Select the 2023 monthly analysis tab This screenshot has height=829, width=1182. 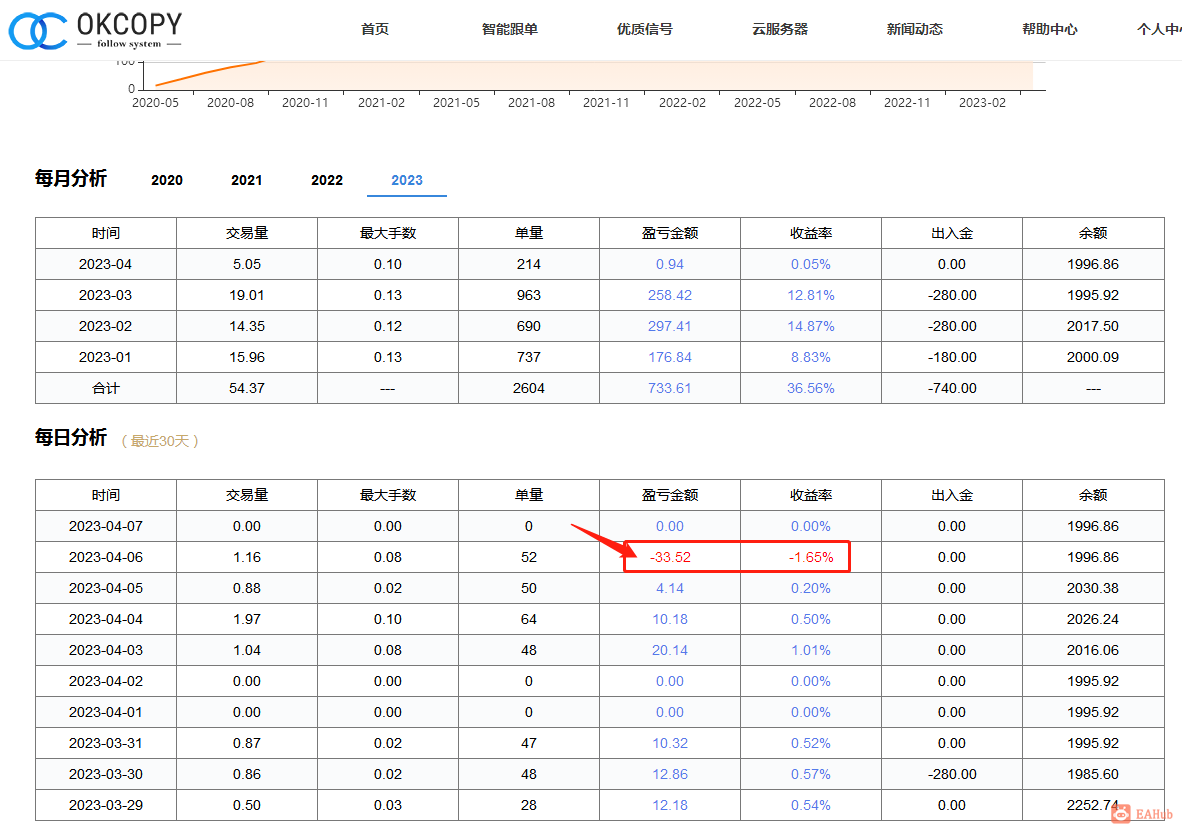coord(406,180)
